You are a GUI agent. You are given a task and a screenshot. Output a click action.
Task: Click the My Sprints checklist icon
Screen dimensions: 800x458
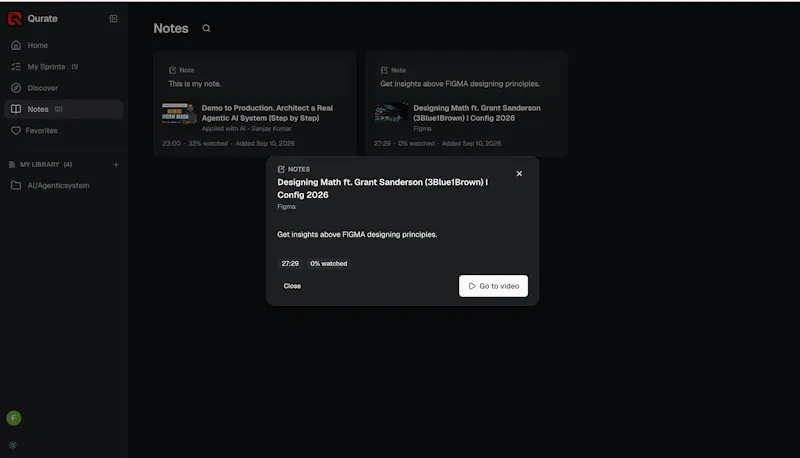pyautogui.click(x=16, y=67)
